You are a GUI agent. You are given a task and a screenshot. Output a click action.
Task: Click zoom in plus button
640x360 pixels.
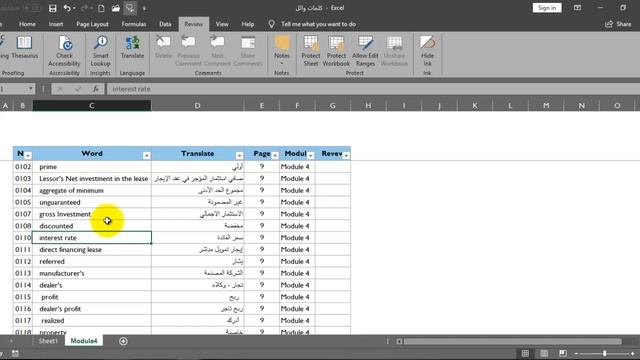point(633,353)
